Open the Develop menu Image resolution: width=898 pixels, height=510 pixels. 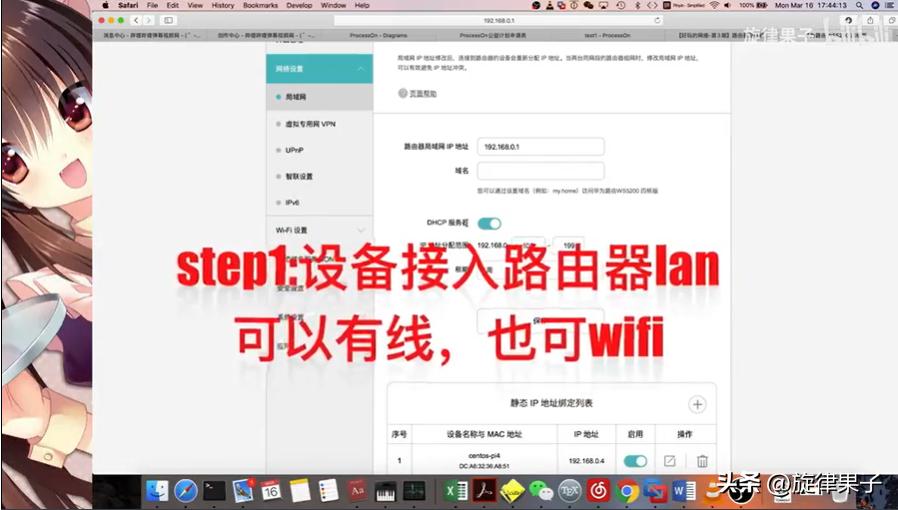pyautogui.click(x=300, y=5)
